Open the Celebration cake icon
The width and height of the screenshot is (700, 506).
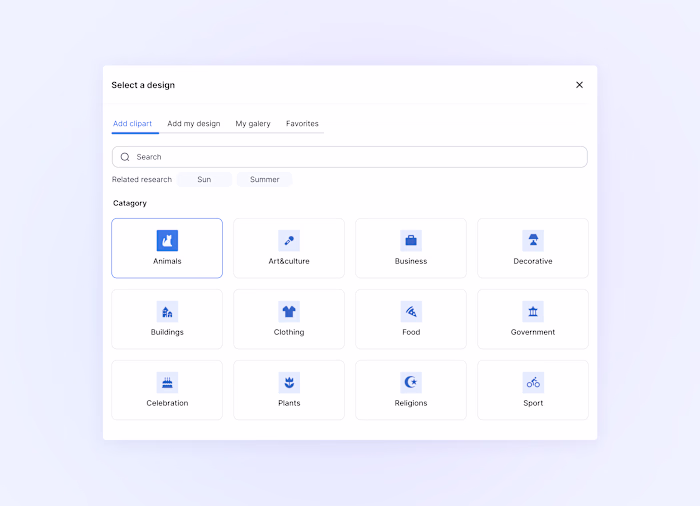click(167, 383)
